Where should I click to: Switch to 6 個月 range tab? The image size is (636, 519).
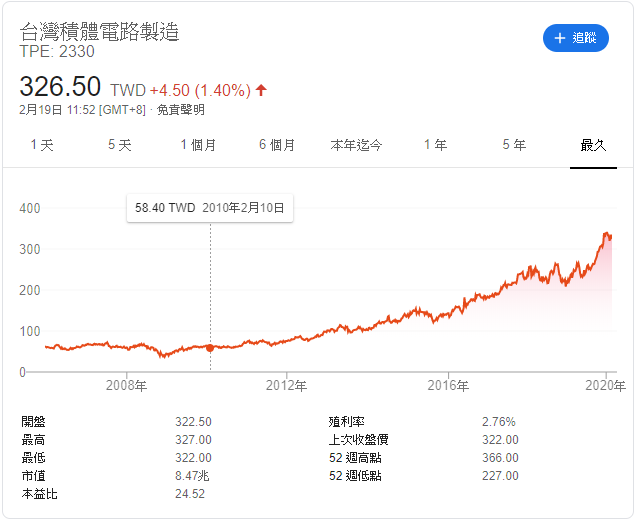[x=277, y=145]
